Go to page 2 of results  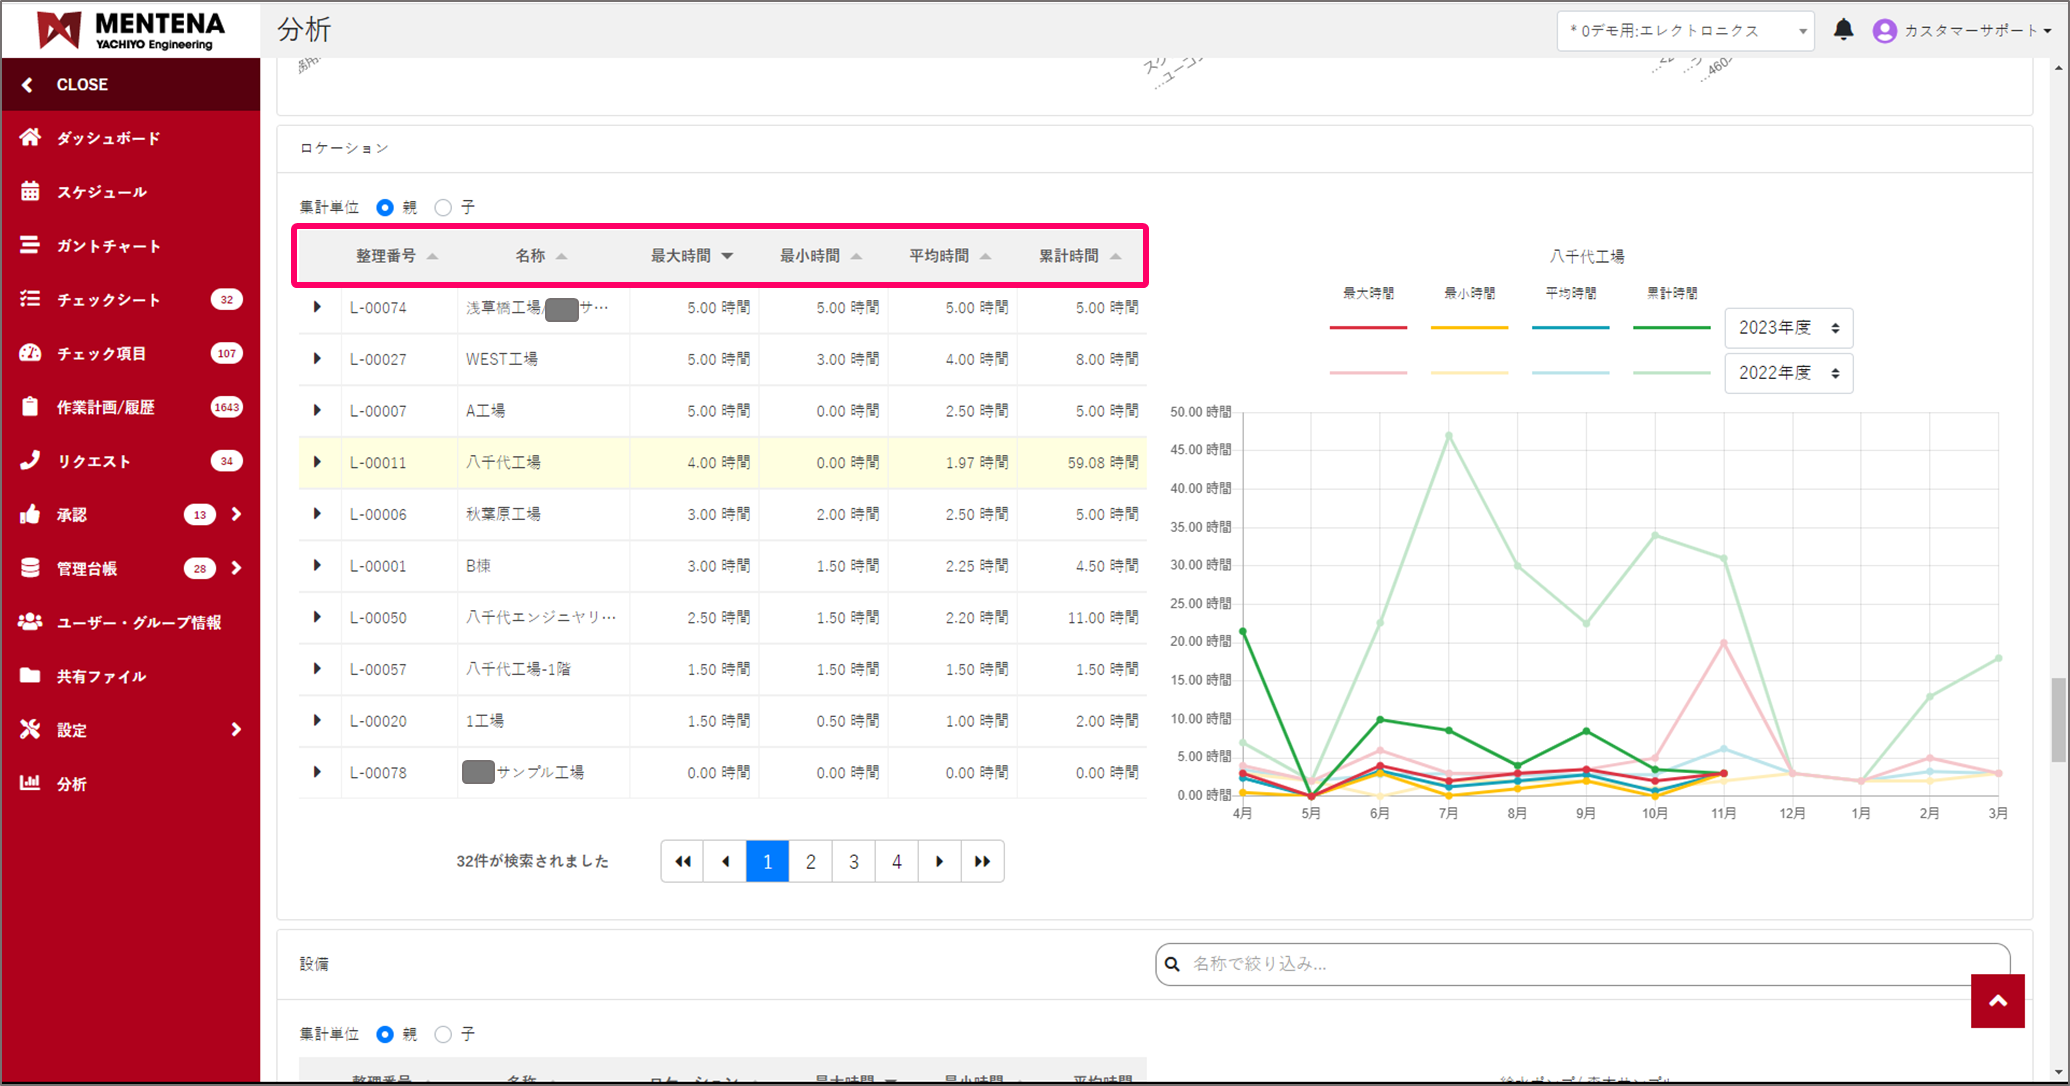tap(811, 861)
